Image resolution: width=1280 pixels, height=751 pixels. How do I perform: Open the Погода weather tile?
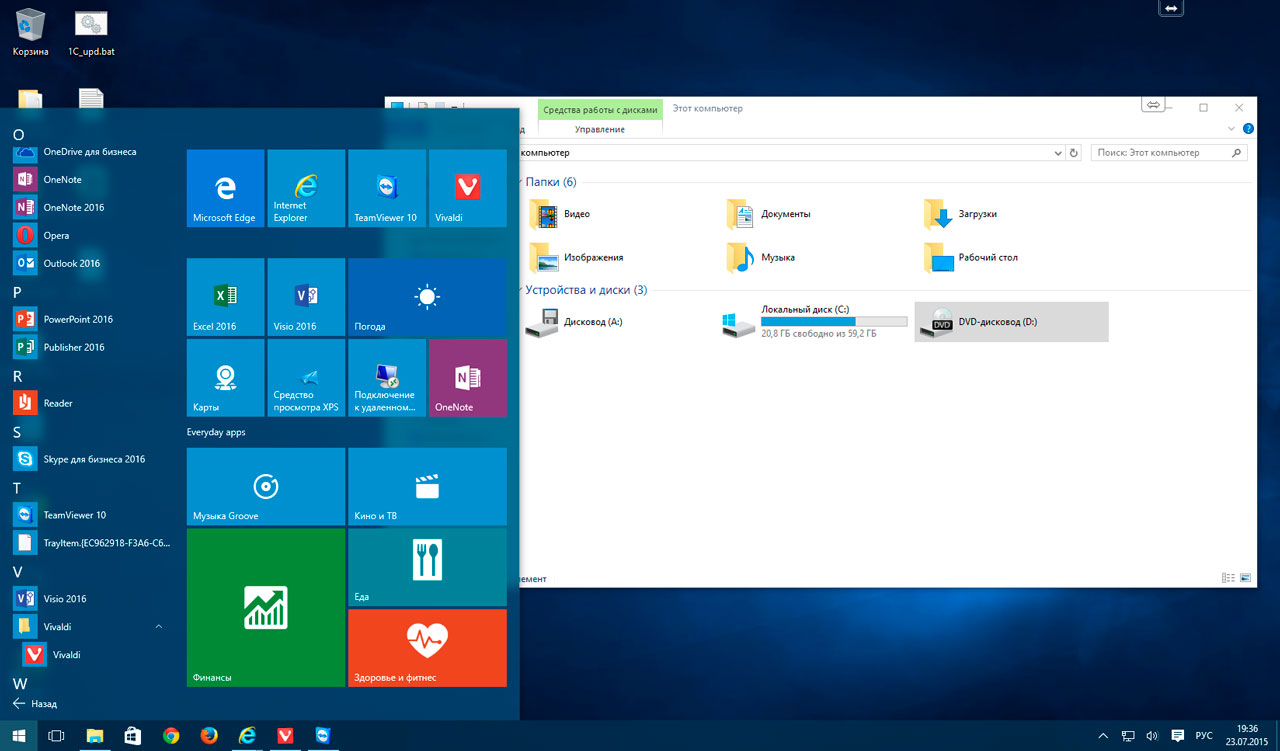[427, 297]
